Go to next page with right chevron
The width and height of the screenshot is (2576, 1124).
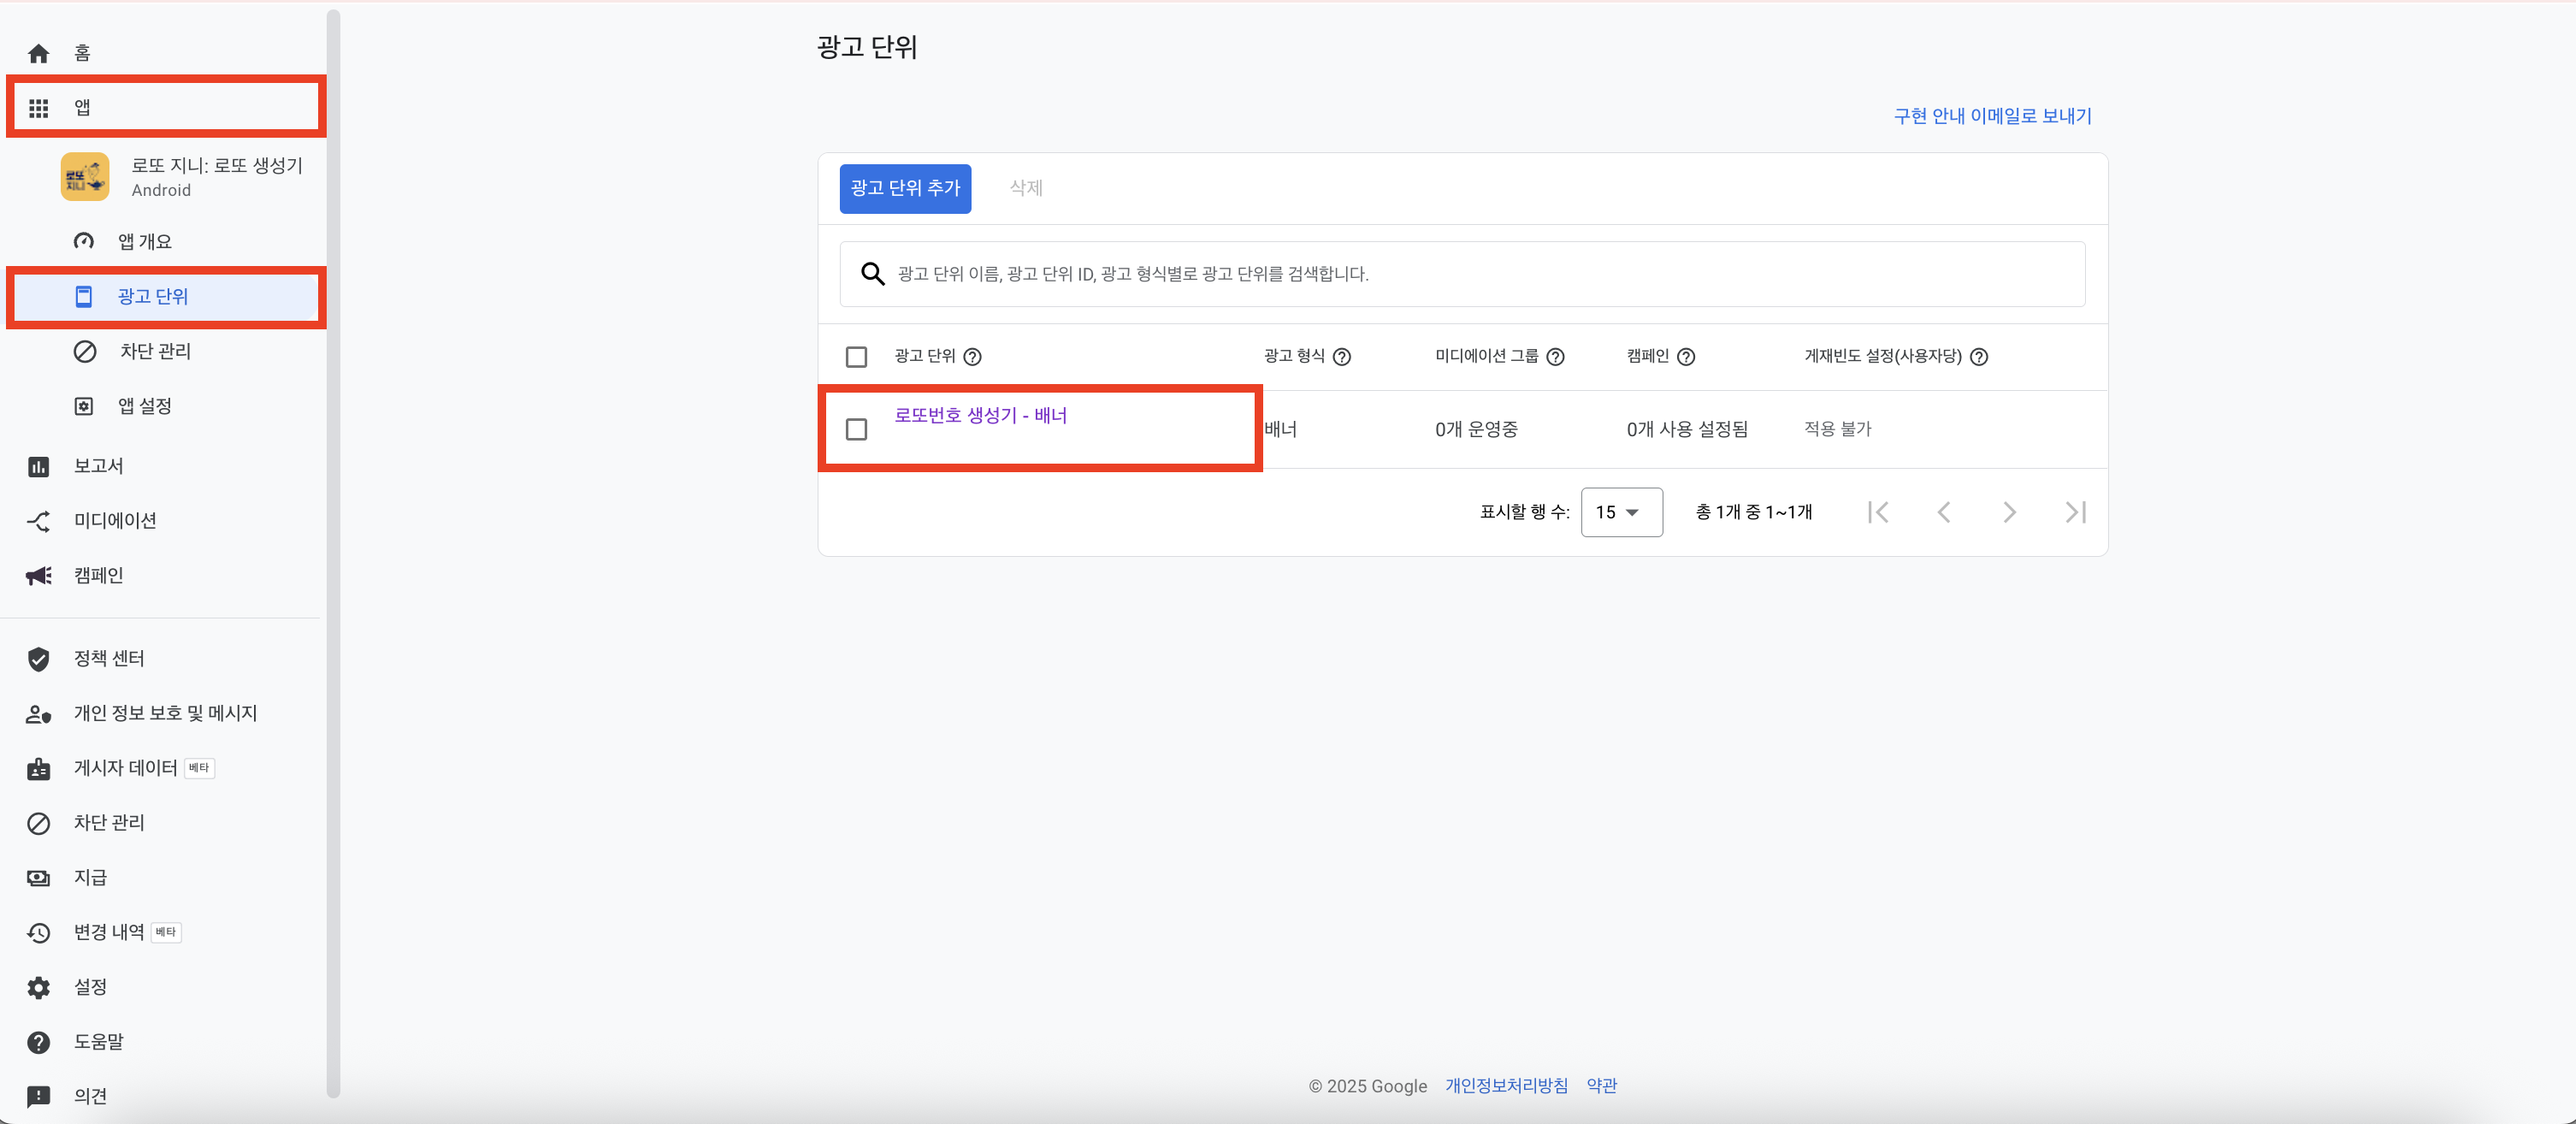(x=2009, y=513)
